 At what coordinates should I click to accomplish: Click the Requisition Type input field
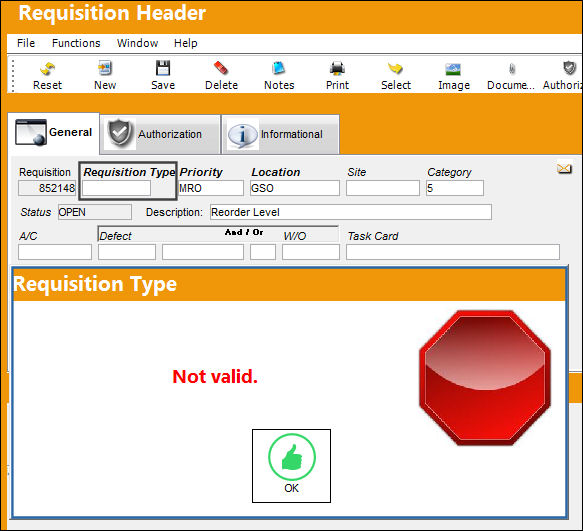(x=116, y=188)
